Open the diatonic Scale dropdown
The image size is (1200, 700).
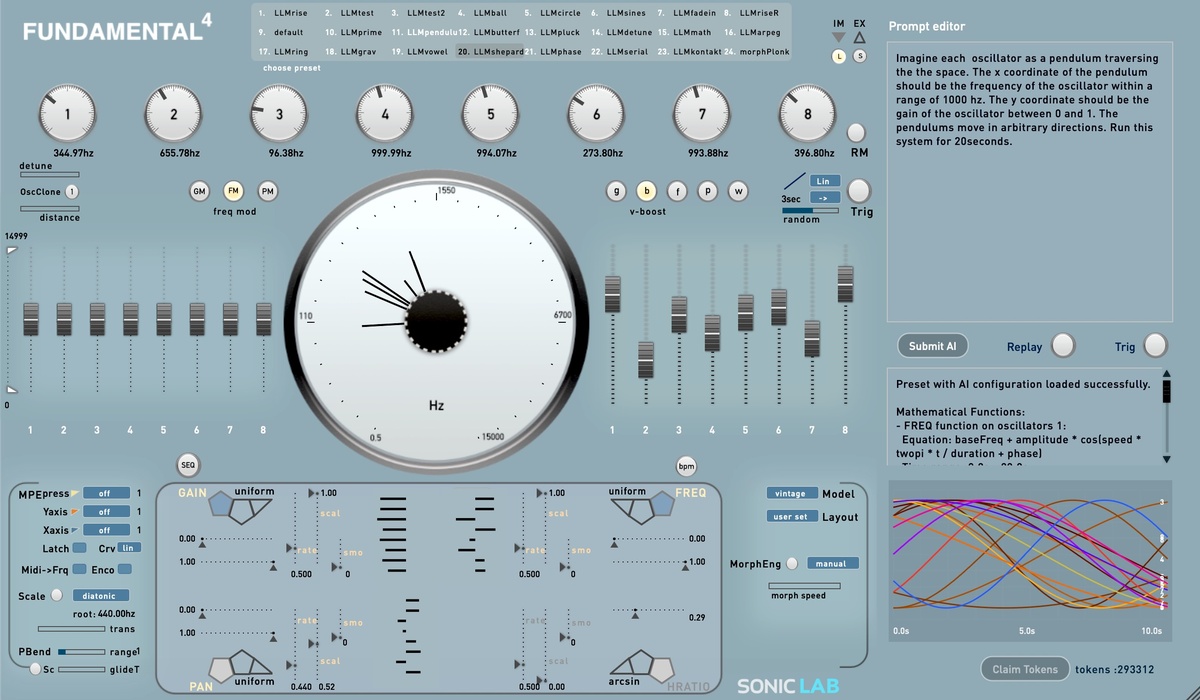click(x=99, y=596)
